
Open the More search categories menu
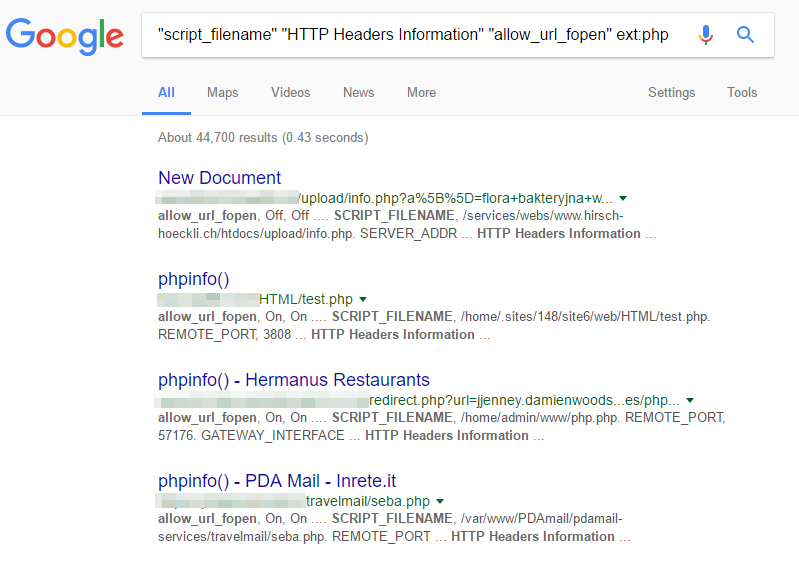click(x=421, y=92)
